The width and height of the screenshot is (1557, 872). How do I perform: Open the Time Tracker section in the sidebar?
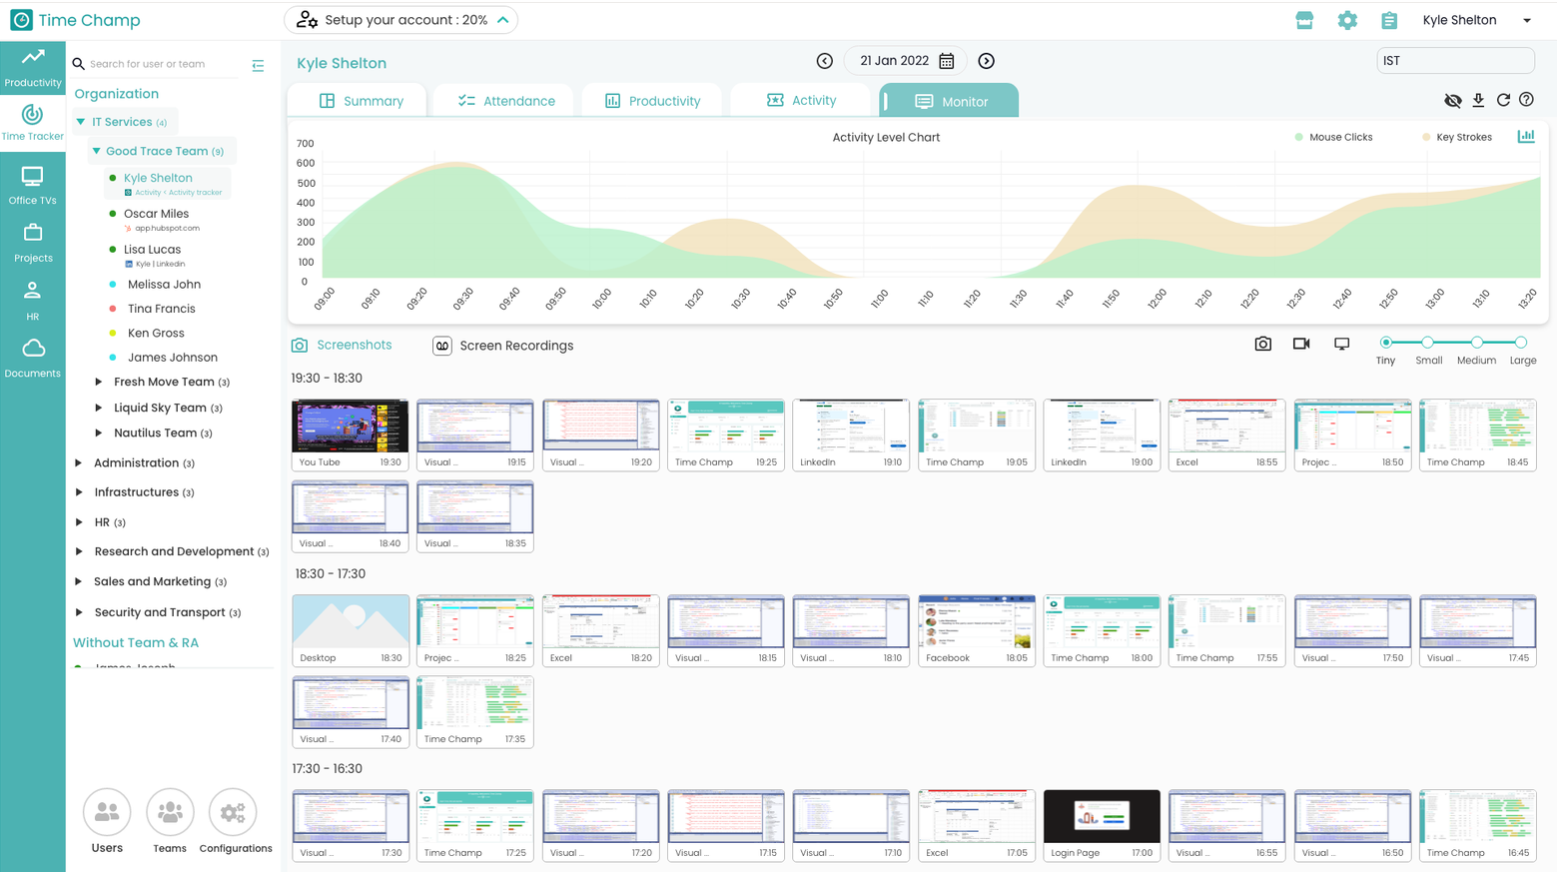tap(33, 120)
